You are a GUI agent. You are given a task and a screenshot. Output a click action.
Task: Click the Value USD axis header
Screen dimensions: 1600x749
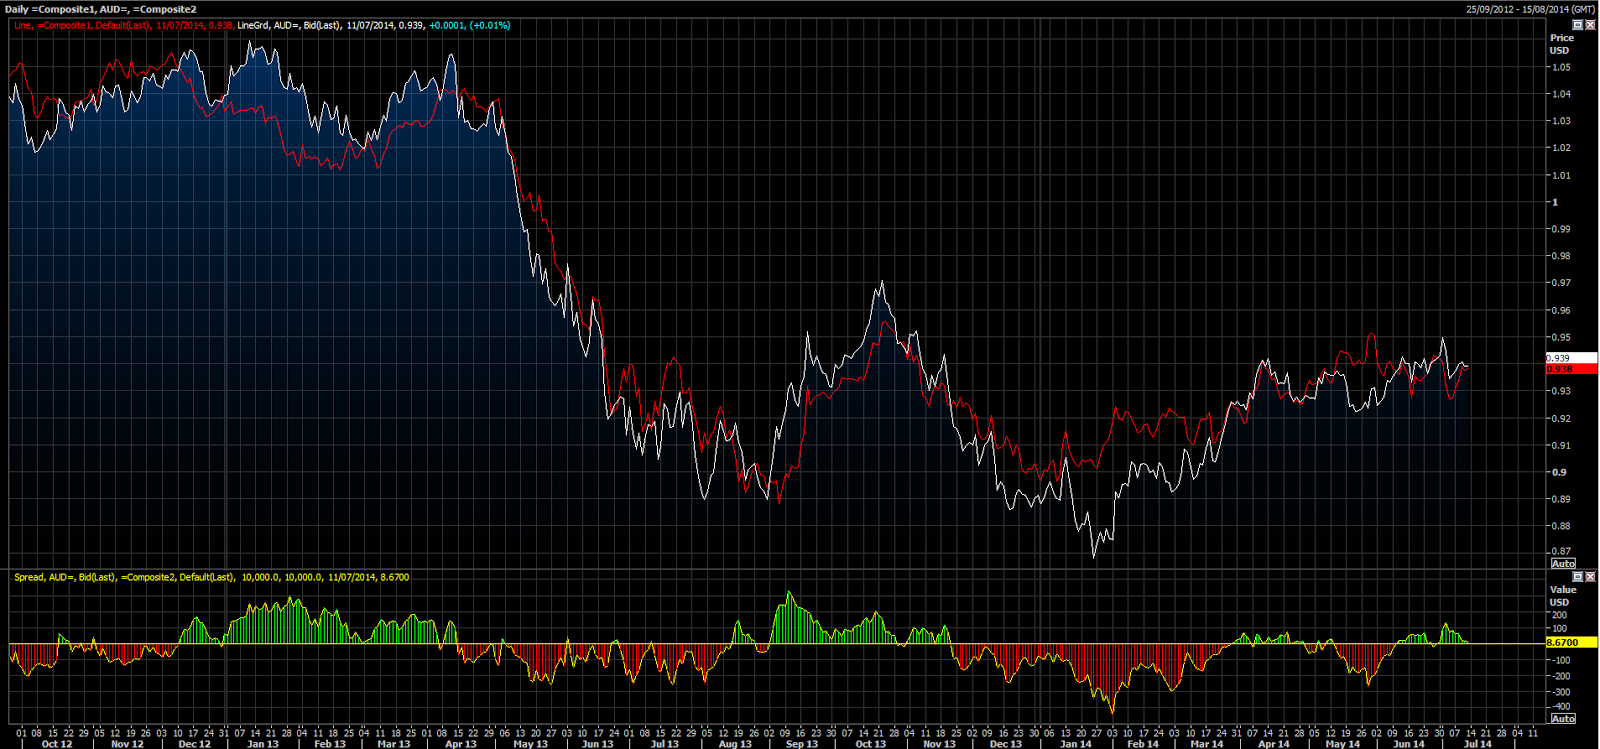[1562, 596]
